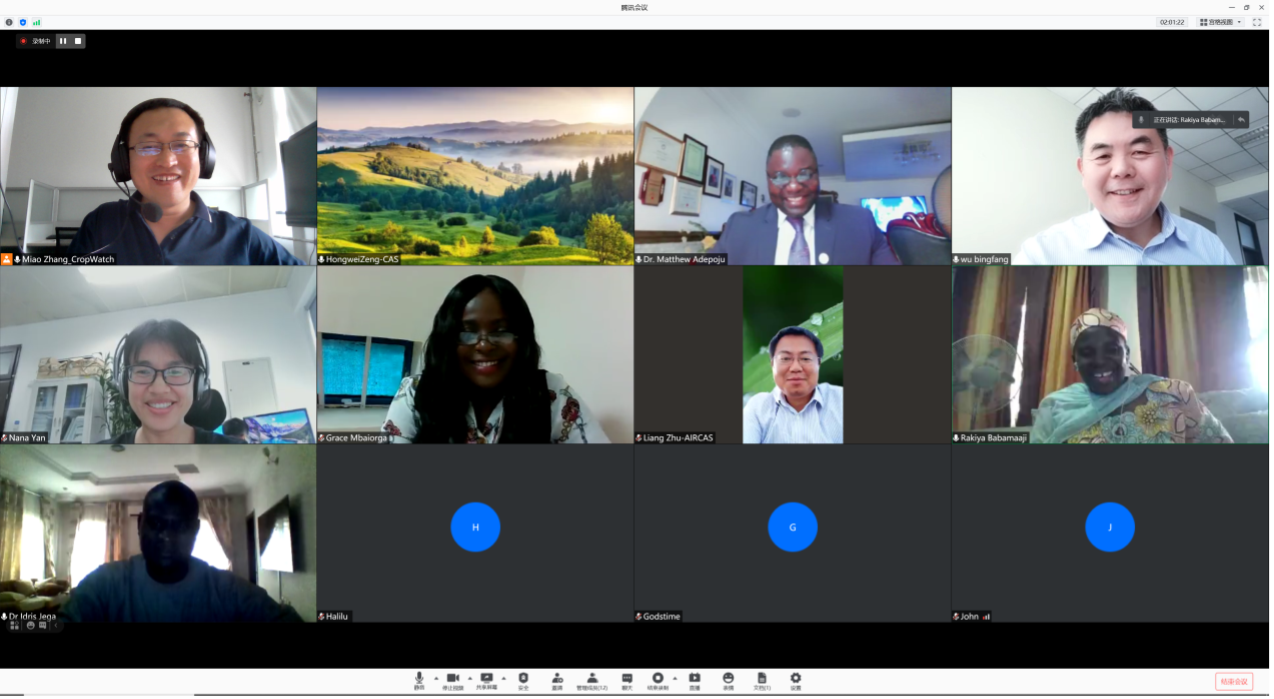This screenshot has height=699, width=1274.
Task: Start screen sharing via 共享屏幕 icon
Action: pyautogui.click(x=487, y=680)
